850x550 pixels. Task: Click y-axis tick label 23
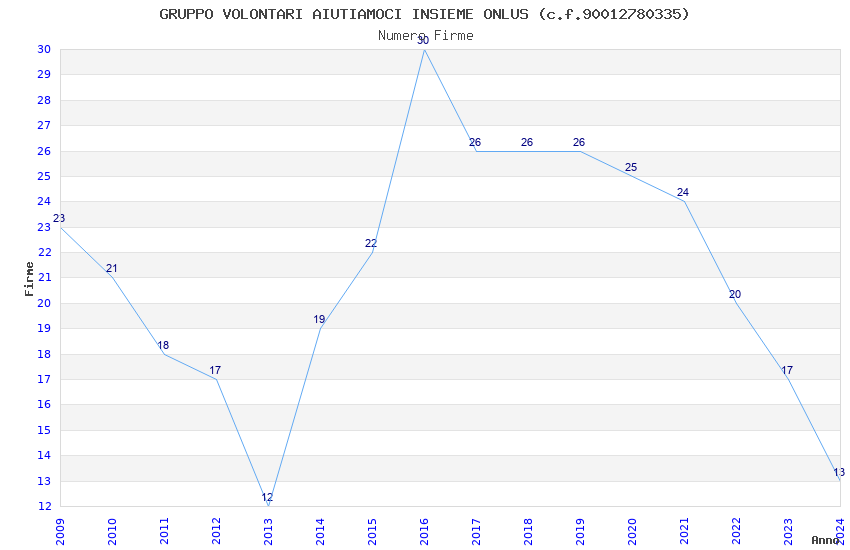pos(44,227)
